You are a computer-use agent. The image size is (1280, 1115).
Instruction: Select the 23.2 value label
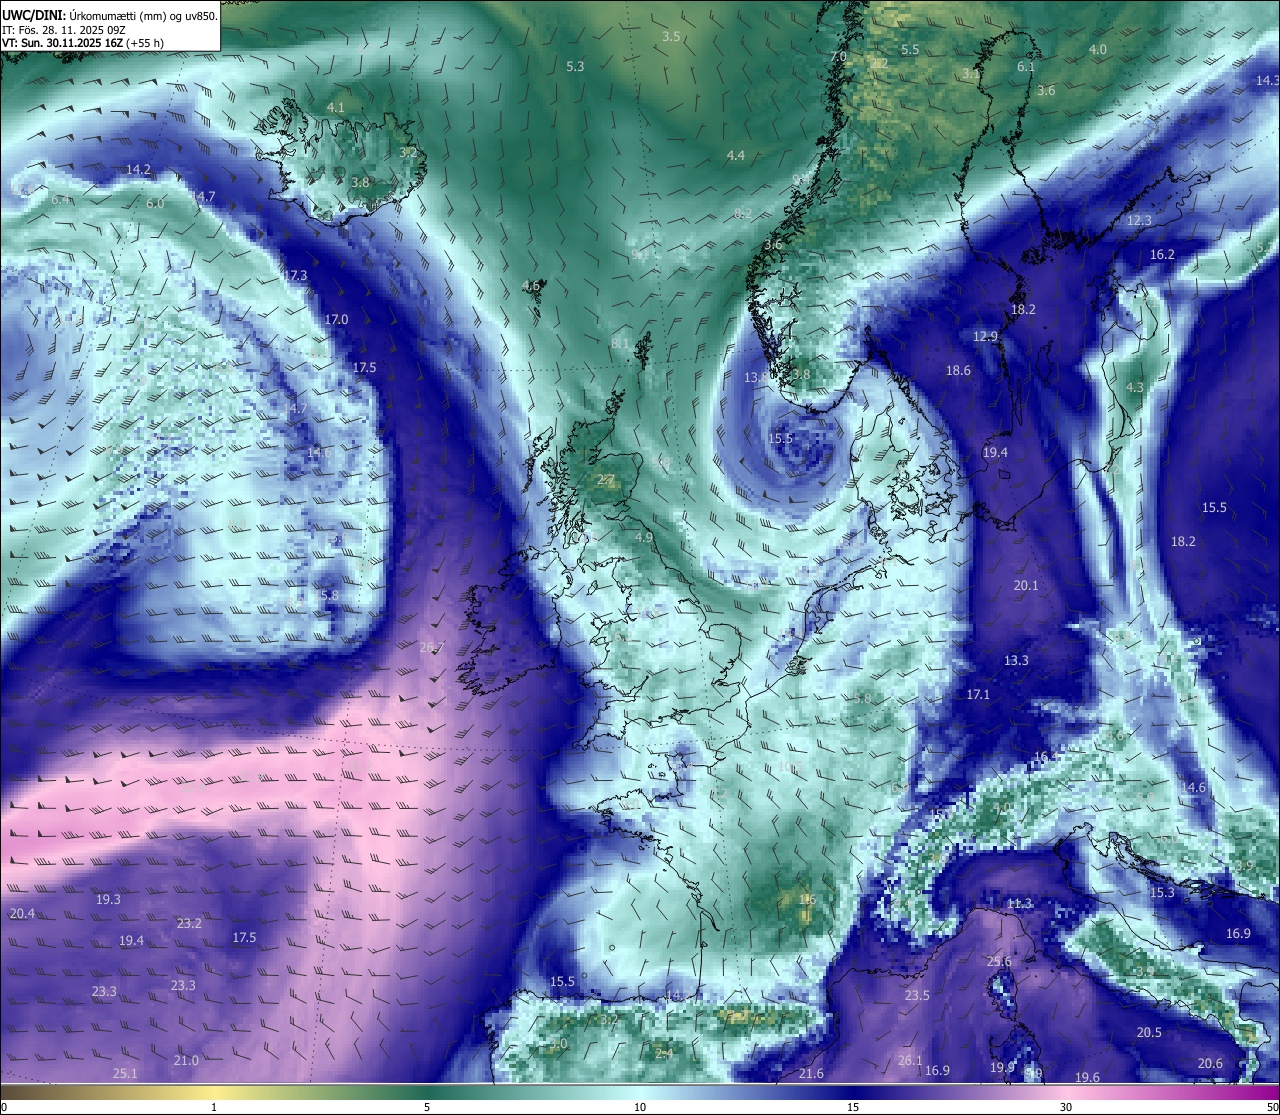pyautogui.click(x=189, y=924)
